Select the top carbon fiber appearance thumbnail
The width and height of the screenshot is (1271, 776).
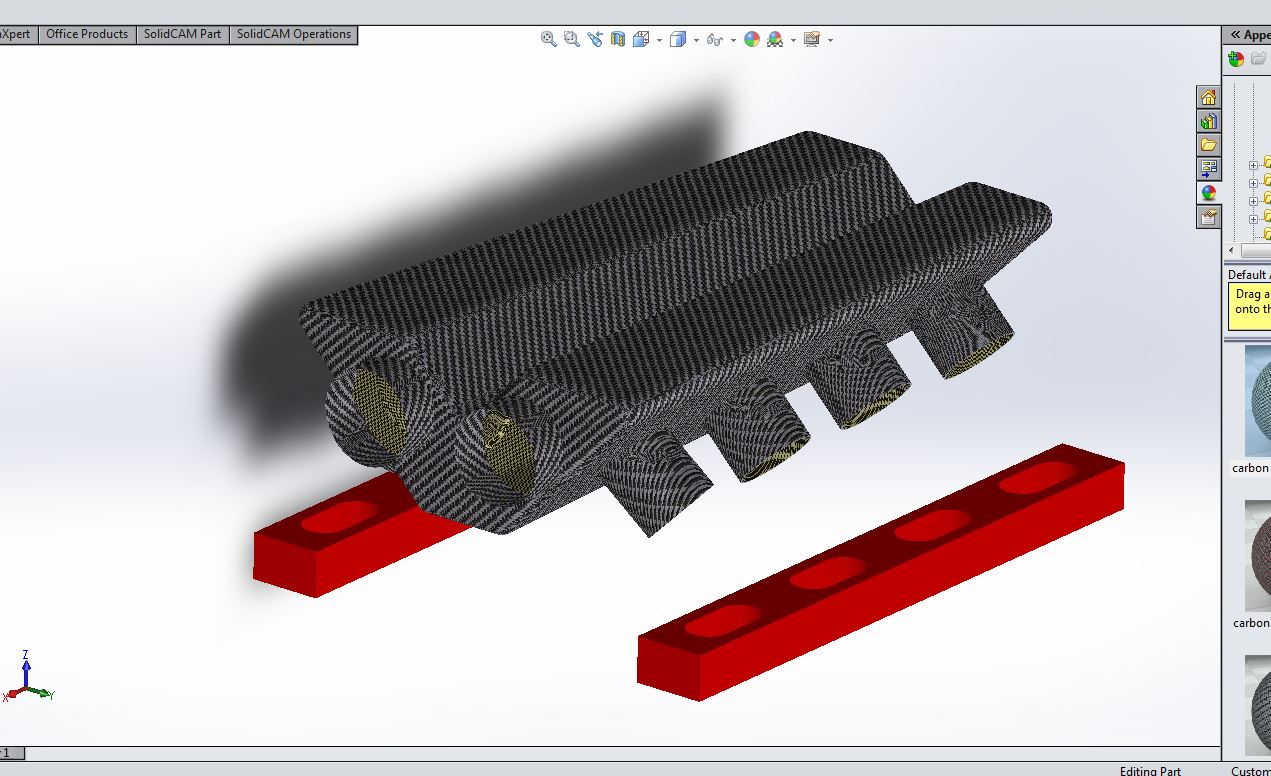tap(1257, 401)
